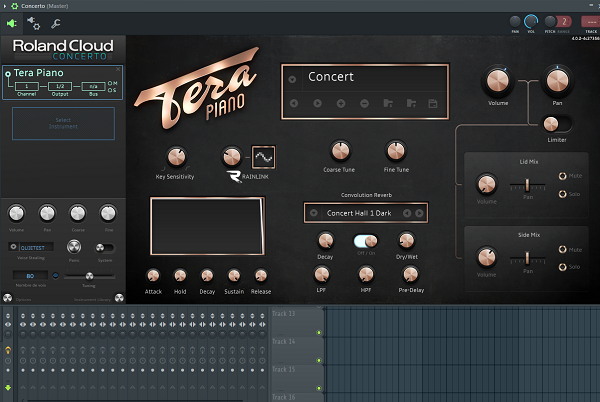Screen dimensions: 600x402
Task: Click the main Pan copper knob
Action: [557, 81]
